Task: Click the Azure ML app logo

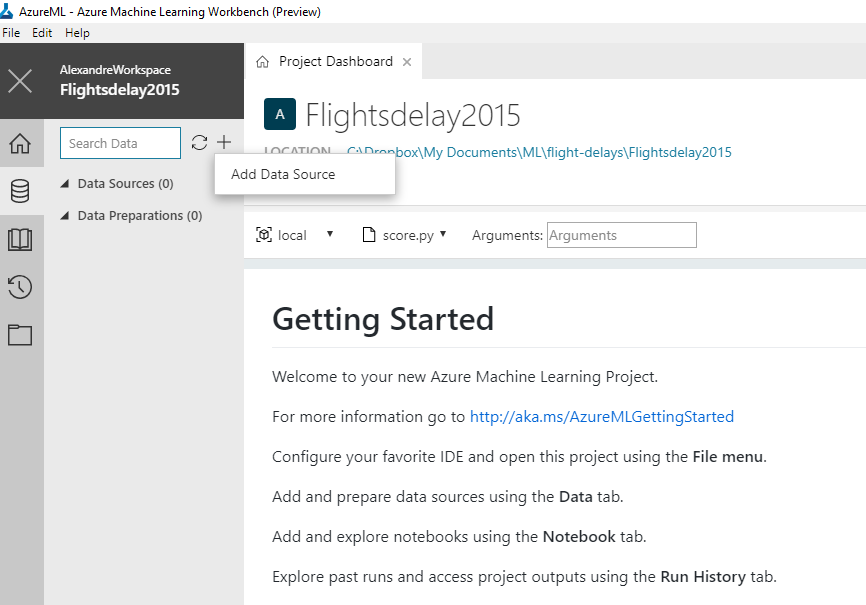Action: pos(7,10)
